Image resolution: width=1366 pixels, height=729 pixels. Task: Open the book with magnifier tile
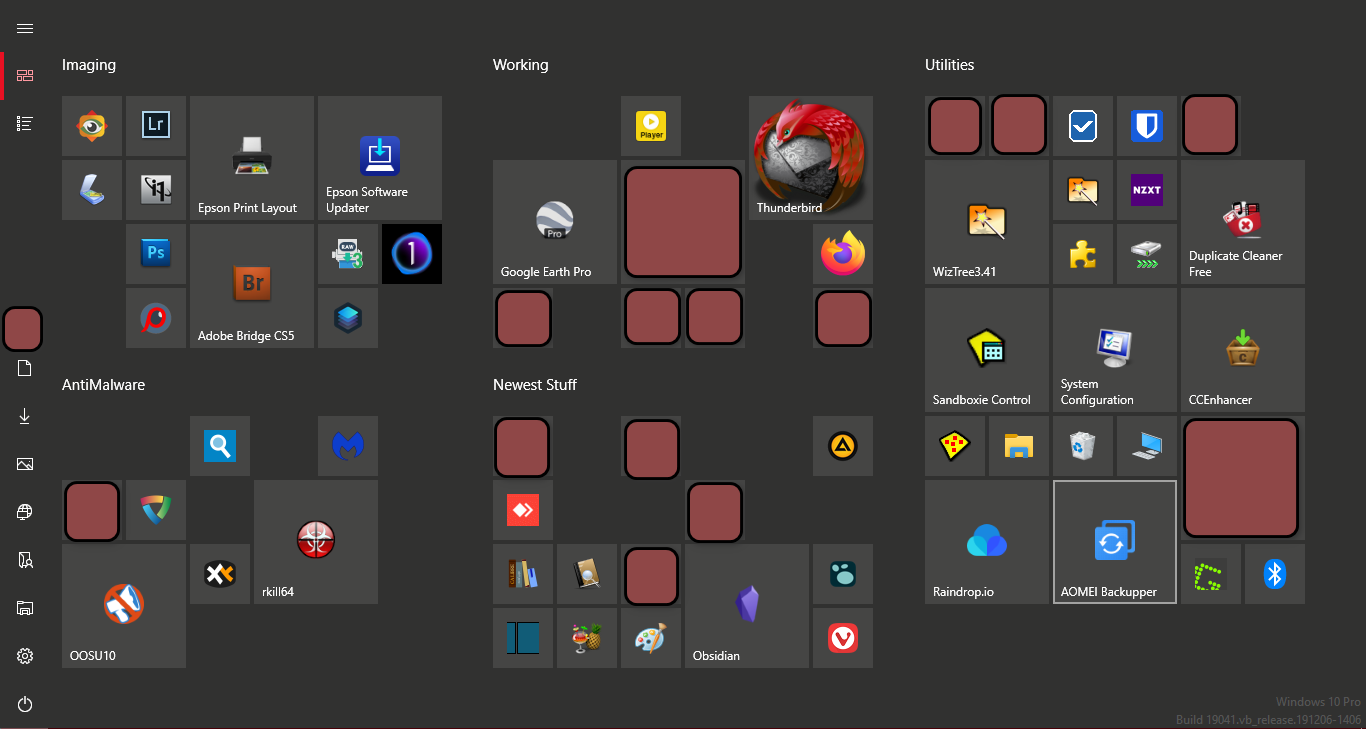pyautogui.click(x=587, y=574)
